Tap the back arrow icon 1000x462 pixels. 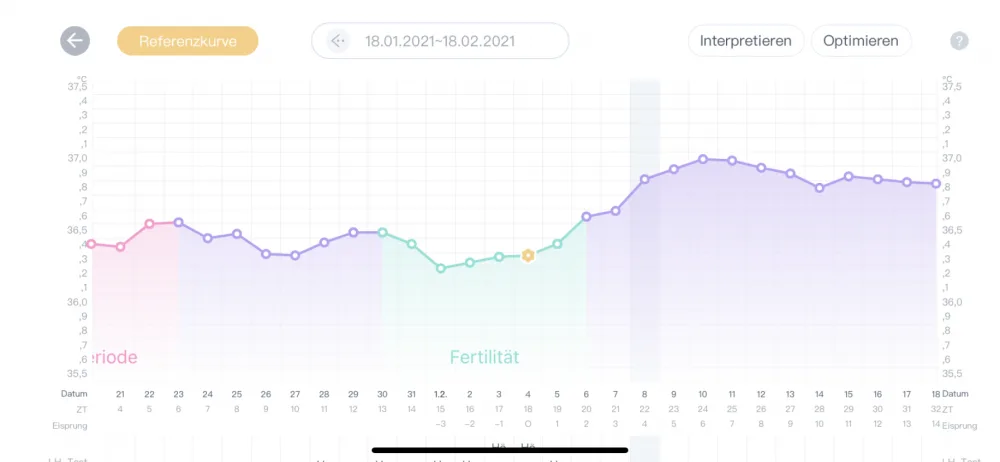75,41
